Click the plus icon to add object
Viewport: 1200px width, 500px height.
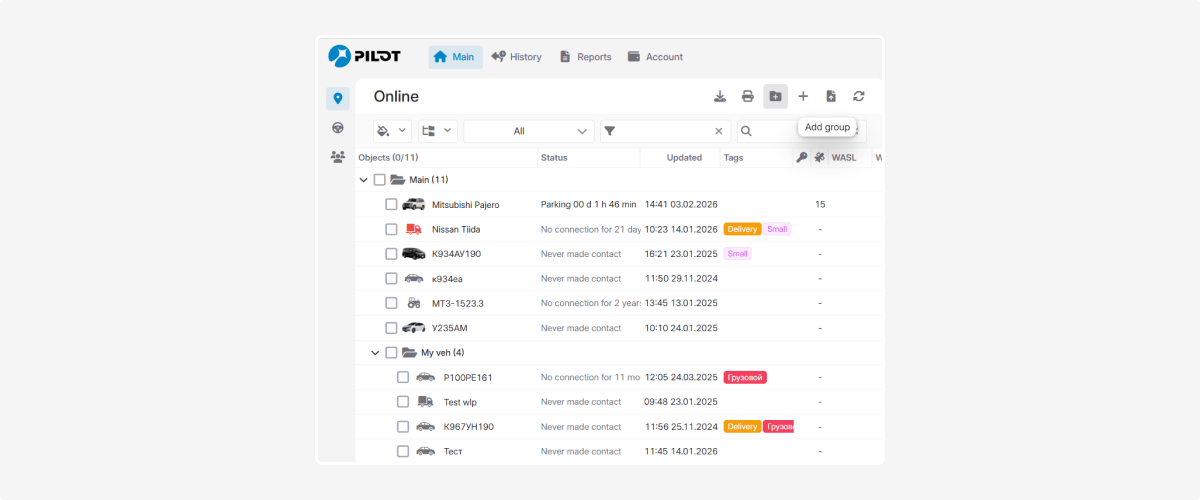(803, 96)
